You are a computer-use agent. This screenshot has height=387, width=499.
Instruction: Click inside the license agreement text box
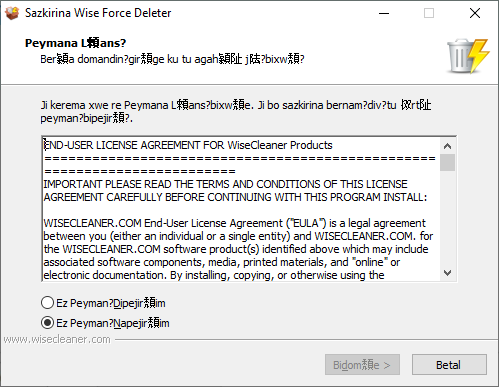241,209
